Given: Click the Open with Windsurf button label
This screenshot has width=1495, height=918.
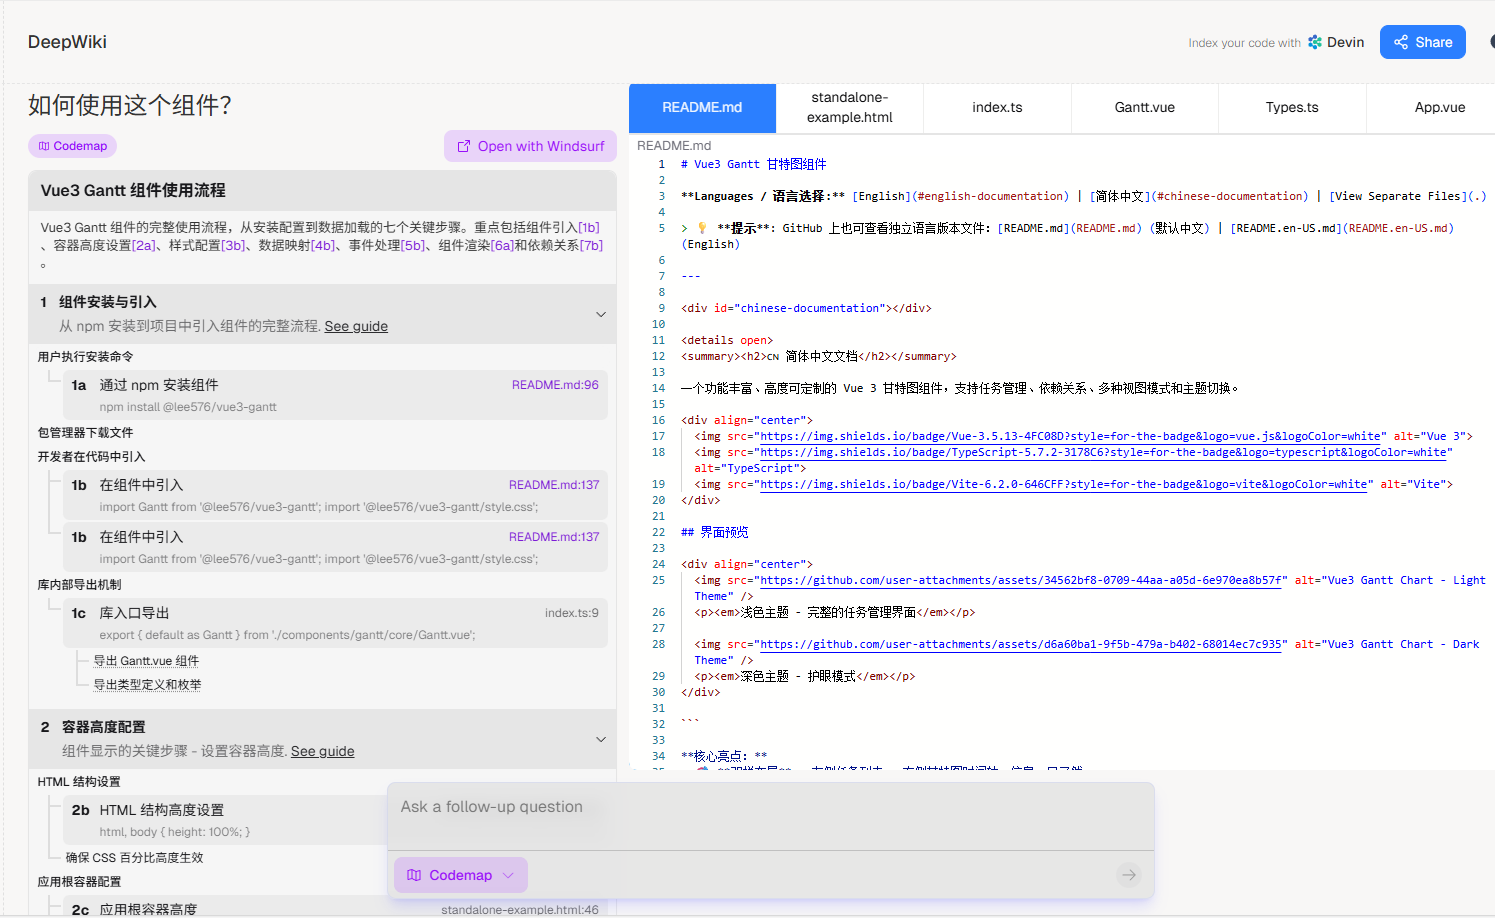Looking at the screenshot, I should (x=541, y=146).
